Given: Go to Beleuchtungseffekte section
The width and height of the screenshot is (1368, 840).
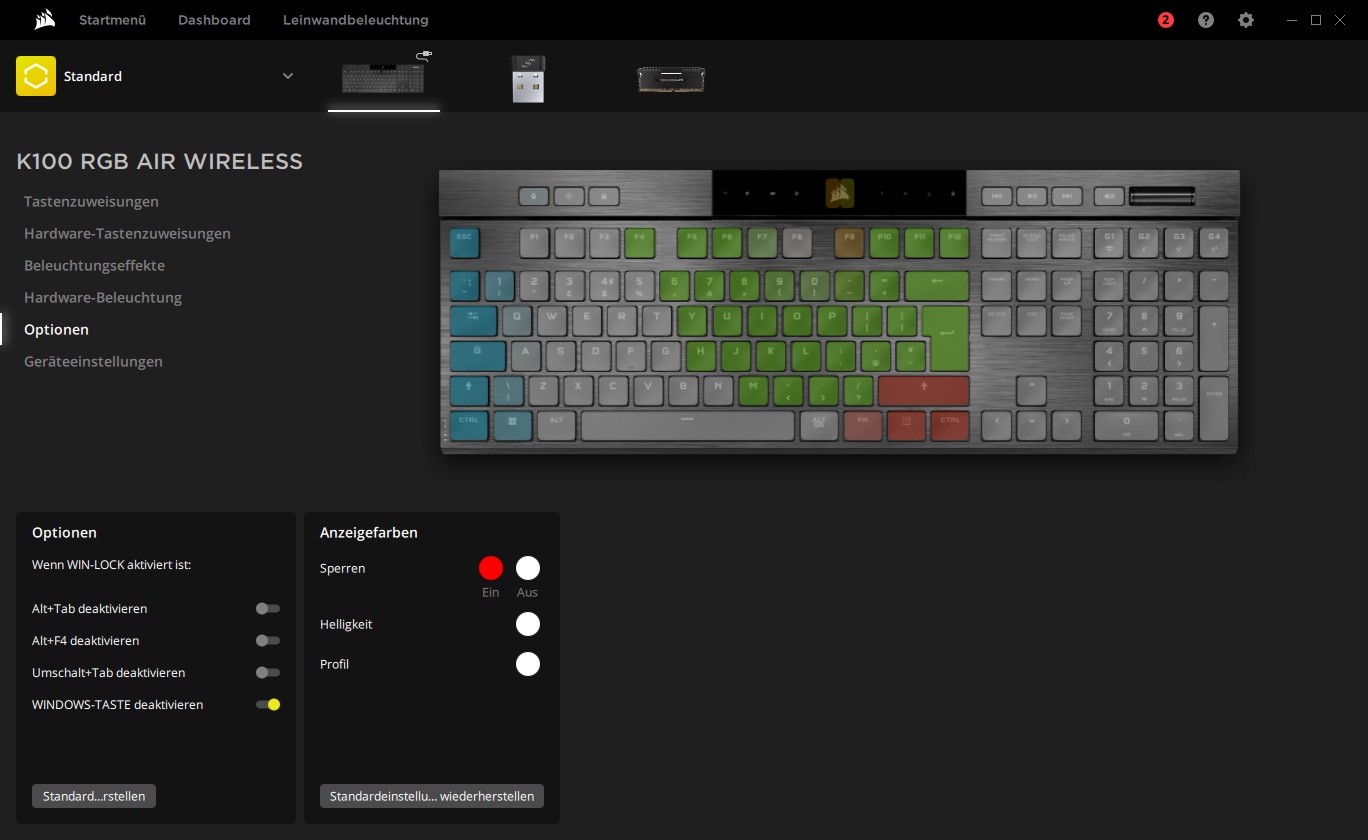Looking at the screenshot, I should (94, 265).
